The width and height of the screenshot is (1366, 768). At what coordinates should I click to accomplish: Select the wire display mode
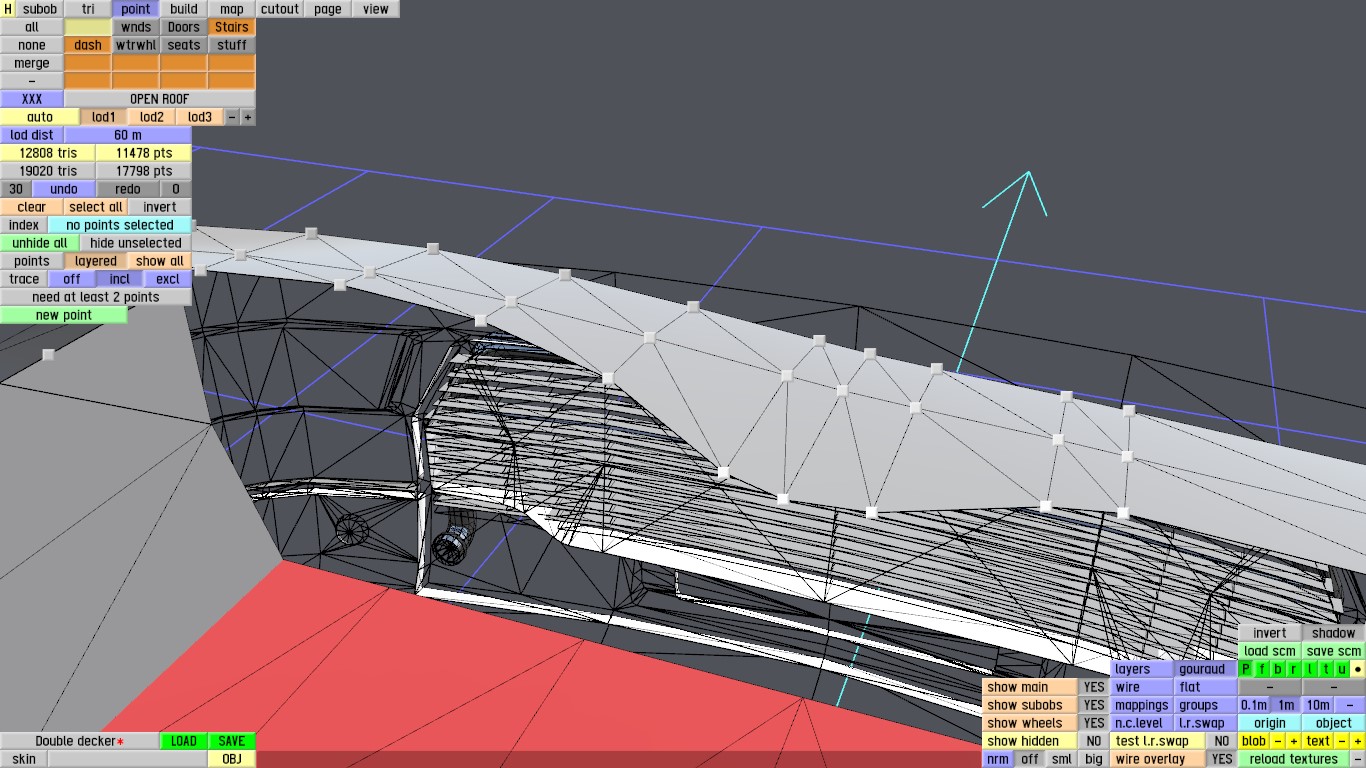point(1142,687)
